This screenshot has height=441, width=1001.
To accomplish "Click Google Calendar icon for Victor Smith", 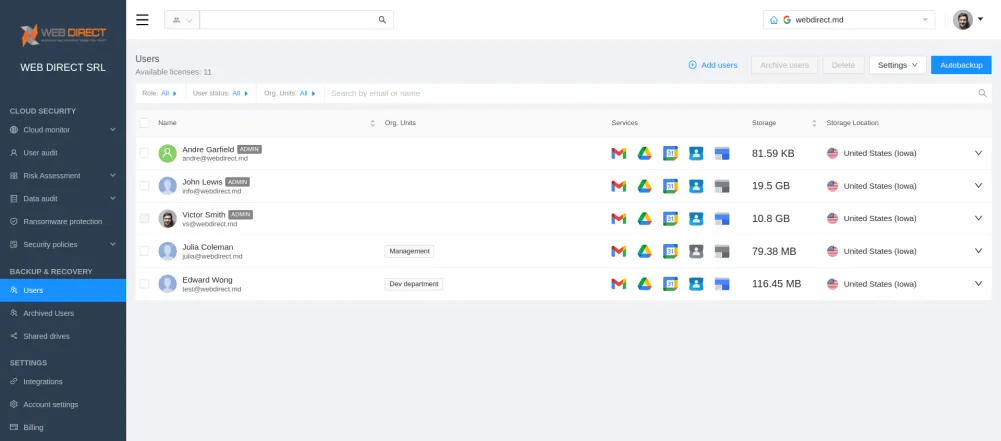I will click(671, 218).
